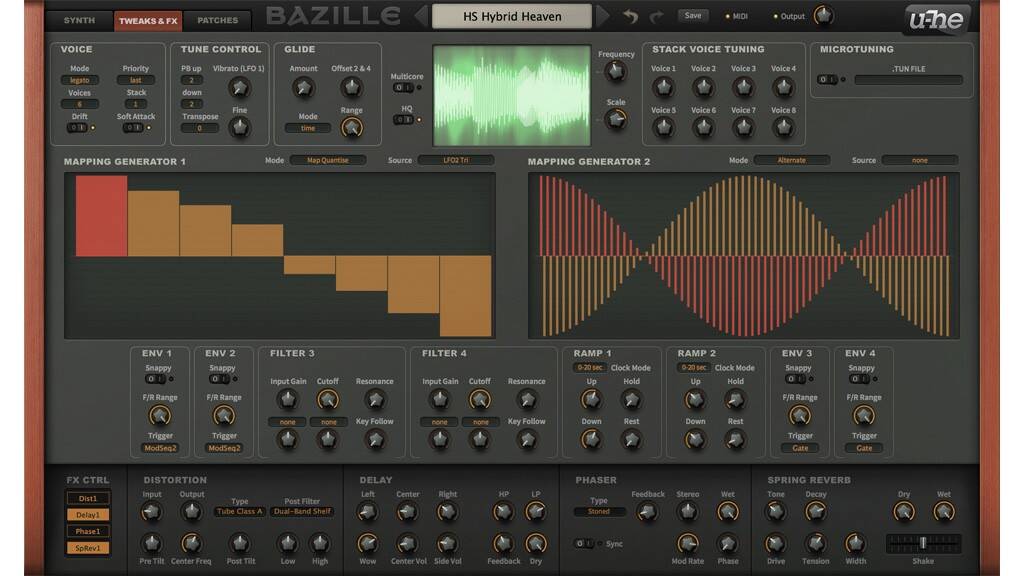Click the Spring Reverb Wet knob
The image size is (1024, 576).
944,512
